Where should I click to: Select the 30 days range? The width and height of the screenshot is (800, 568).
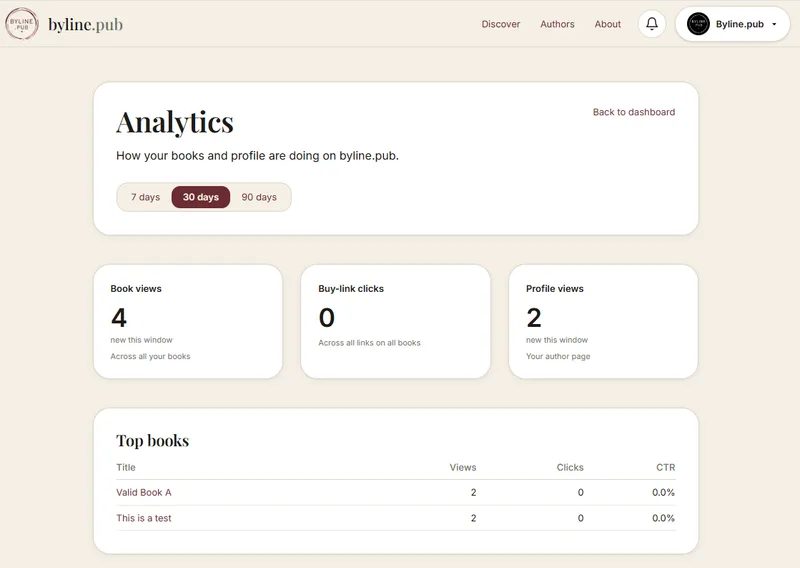[x=201, y=197]
